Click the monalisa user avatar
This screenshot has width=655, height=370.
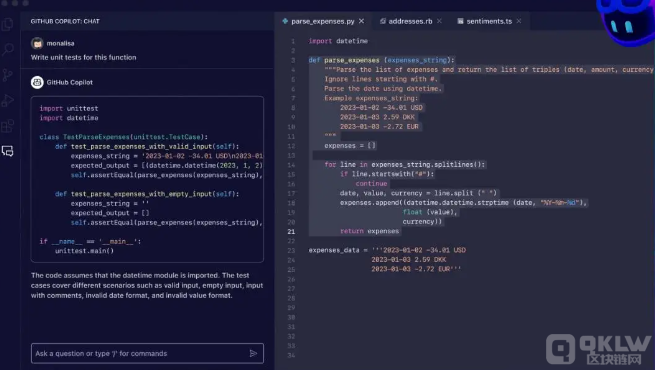coord(37,43)
